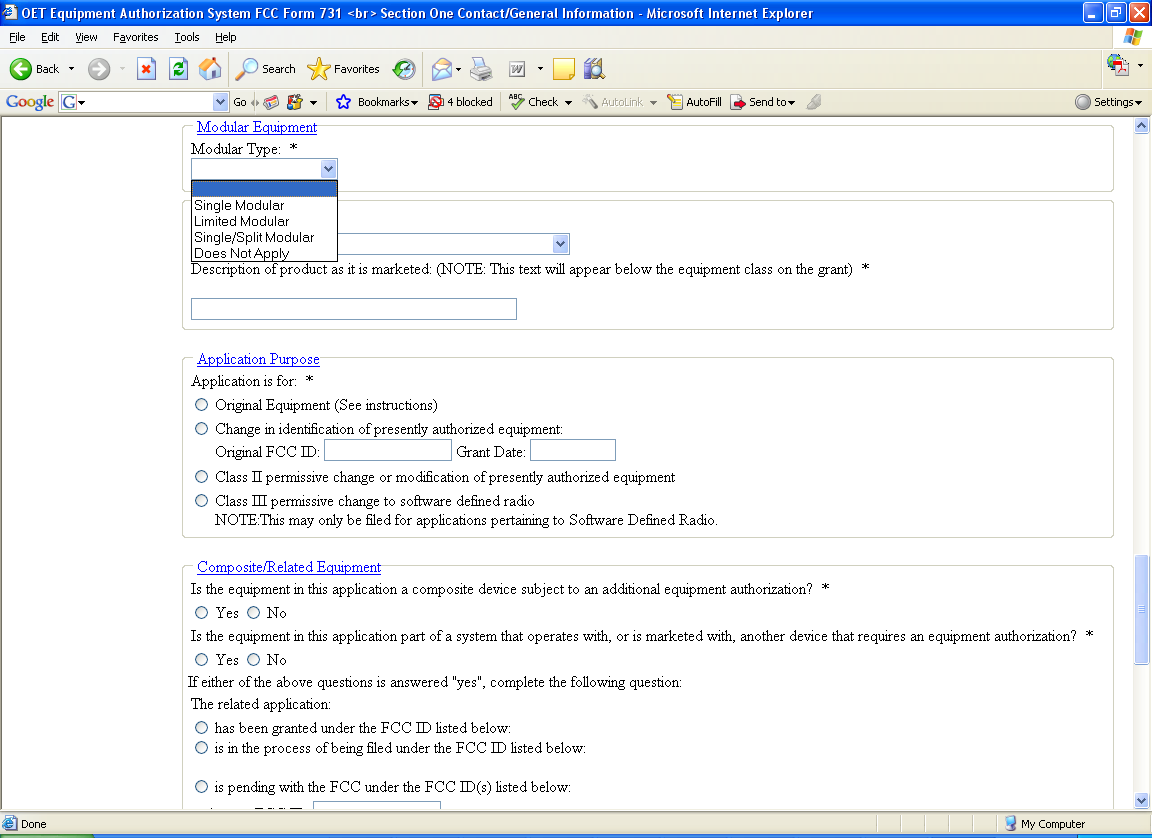Click the scrollbar up arrow
This screenshot has width=1152, height=838.
click(x=1141, y=126)
